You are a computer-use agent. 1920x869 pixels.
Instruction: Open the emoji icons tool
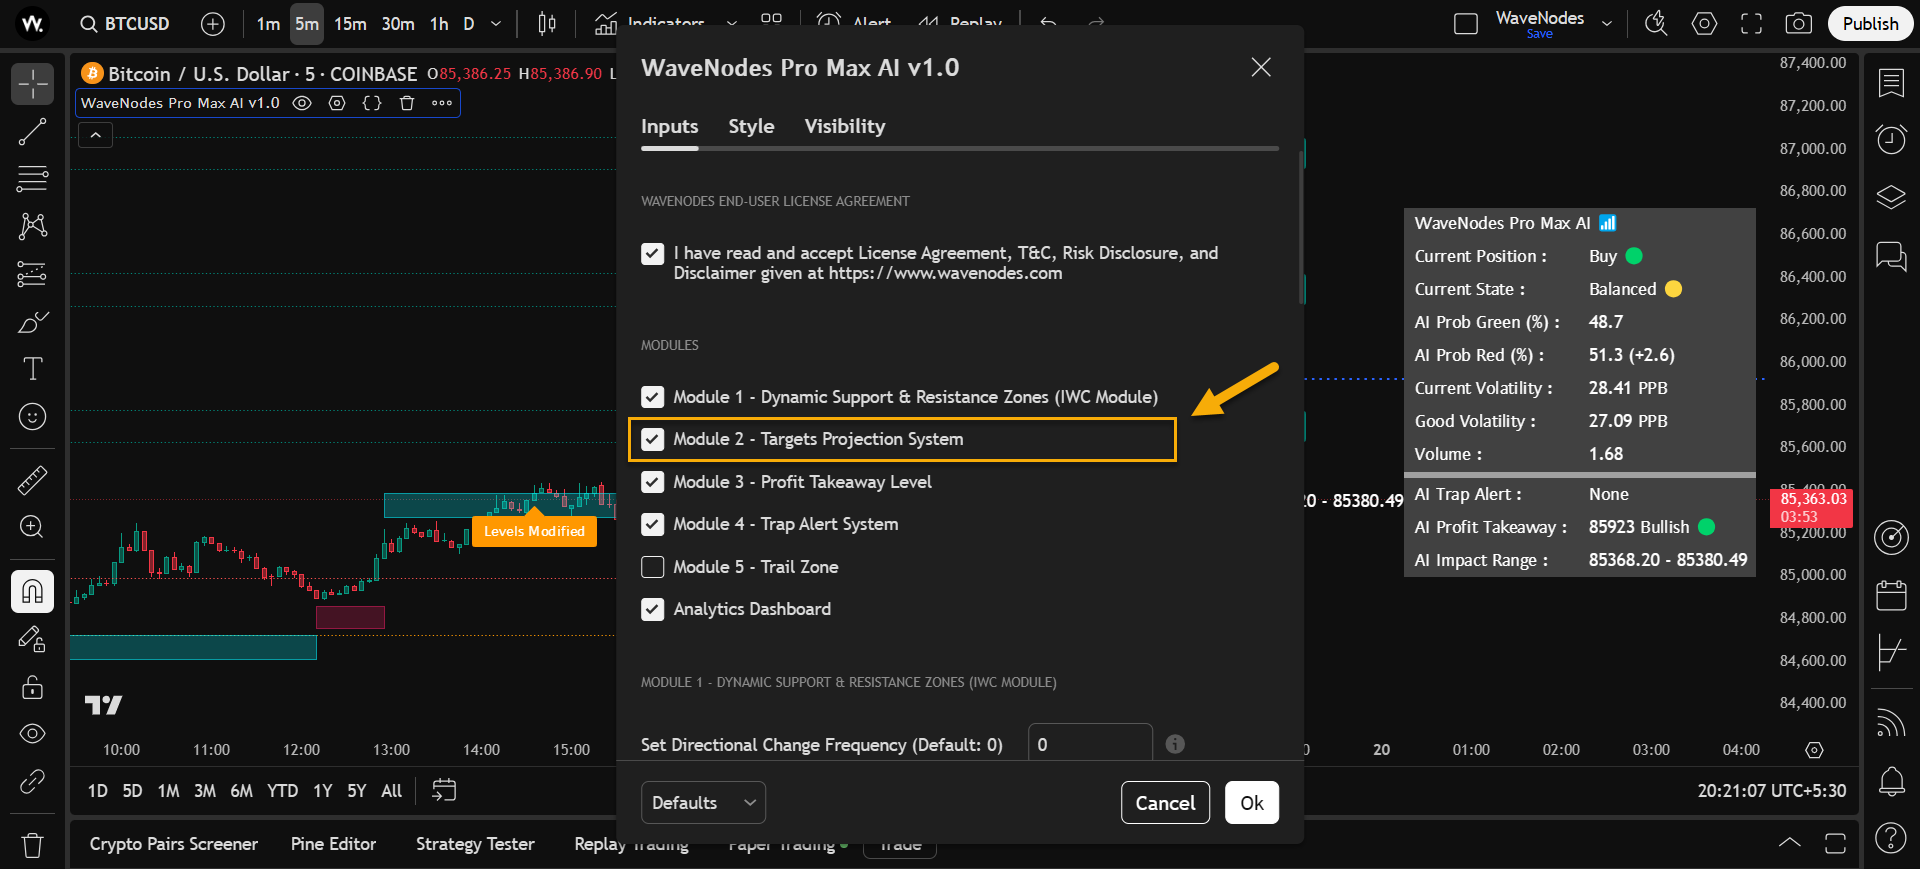point(32,416)
